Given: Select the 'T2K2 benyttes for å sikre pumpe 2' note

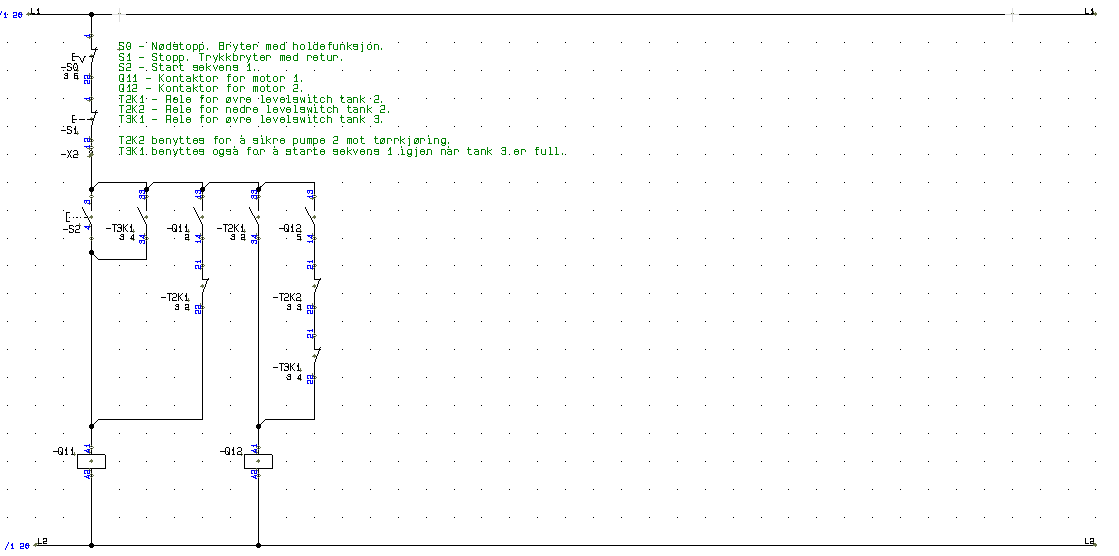Looking at the screenshot, I should (x=284, y=141).
